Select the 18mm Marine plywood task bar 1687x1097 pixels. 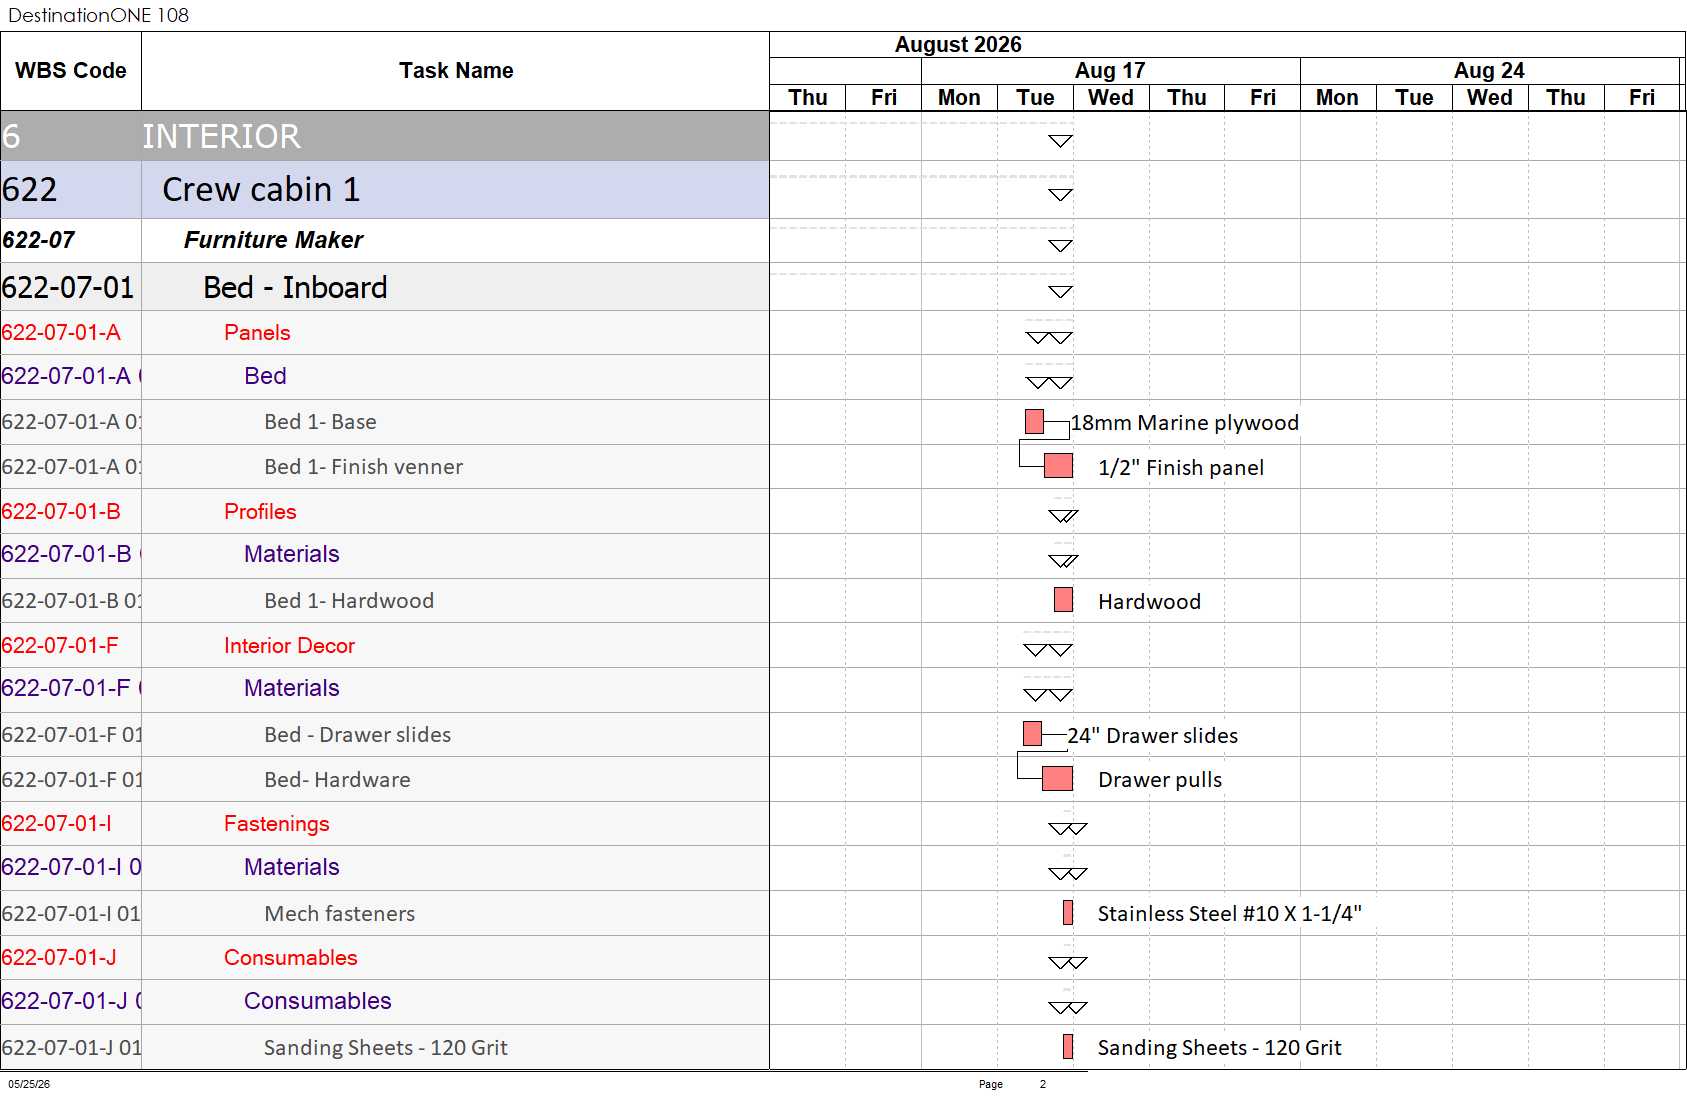(x=1034, y=422)
